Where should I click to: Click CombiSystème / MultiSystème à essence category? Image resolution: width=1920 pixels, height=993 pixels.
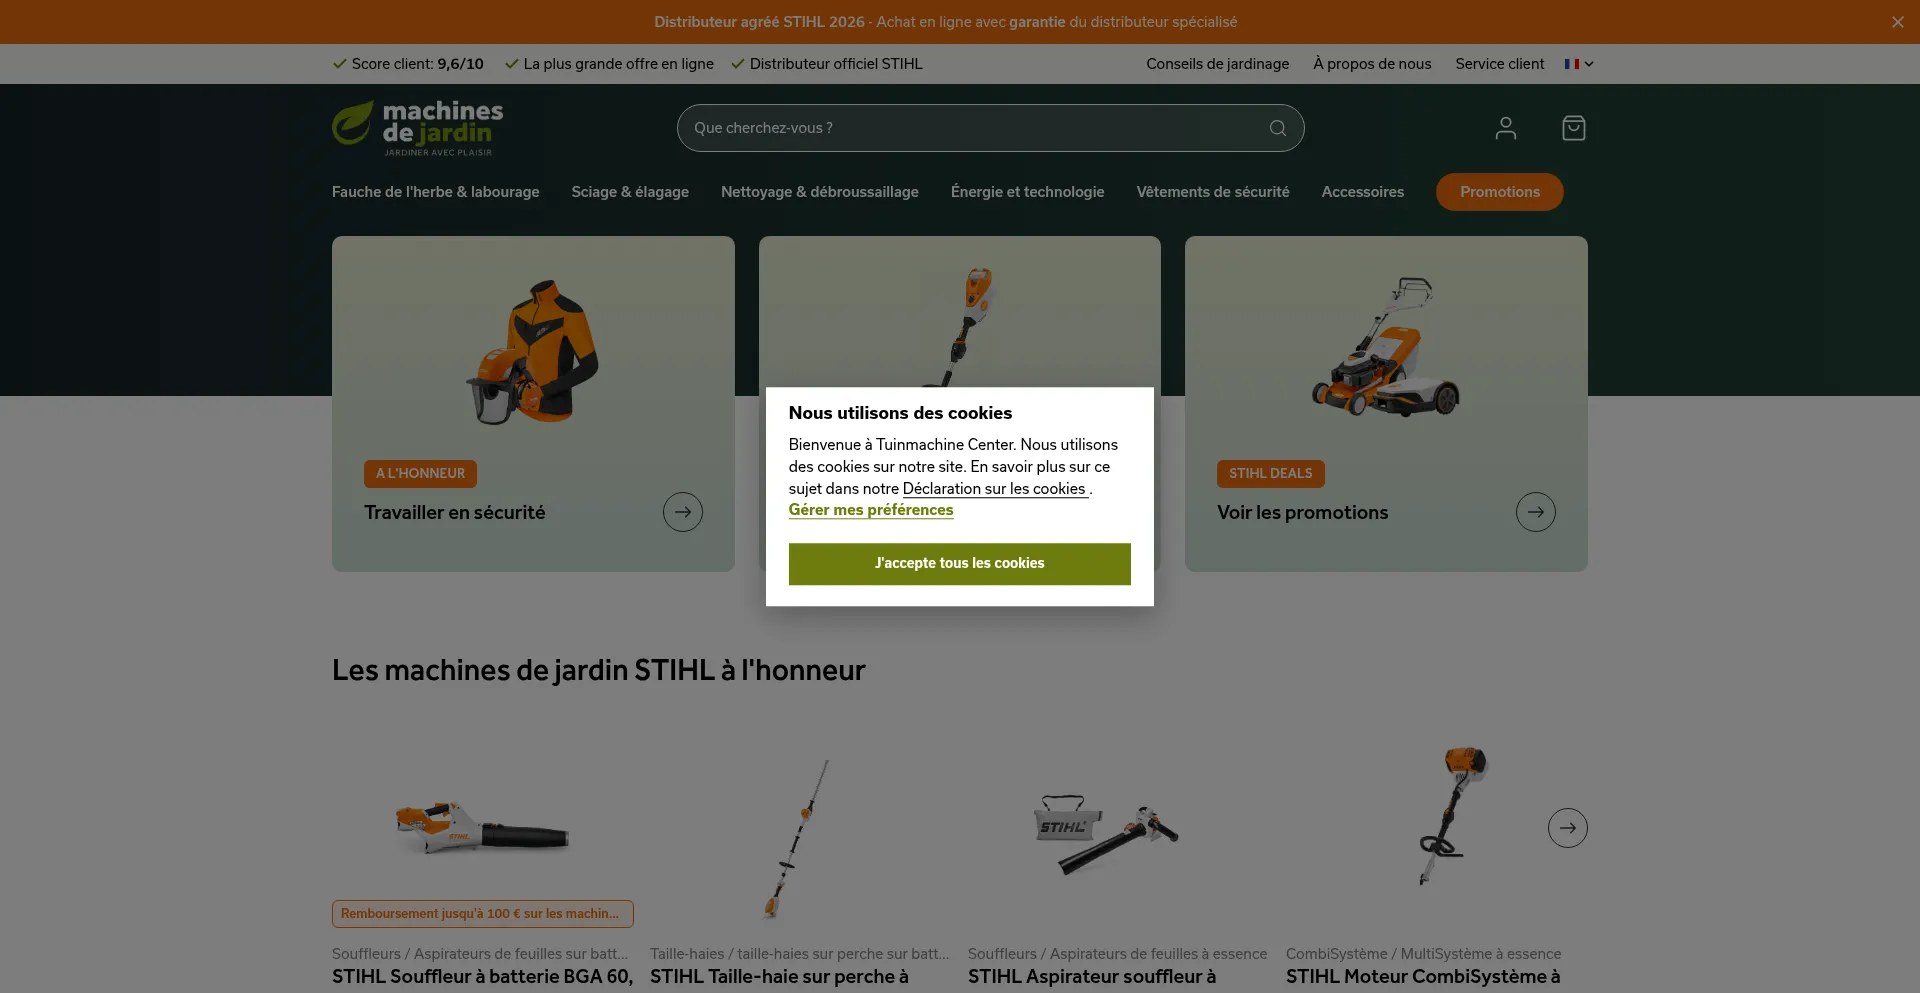click(x=1423, y=954)
